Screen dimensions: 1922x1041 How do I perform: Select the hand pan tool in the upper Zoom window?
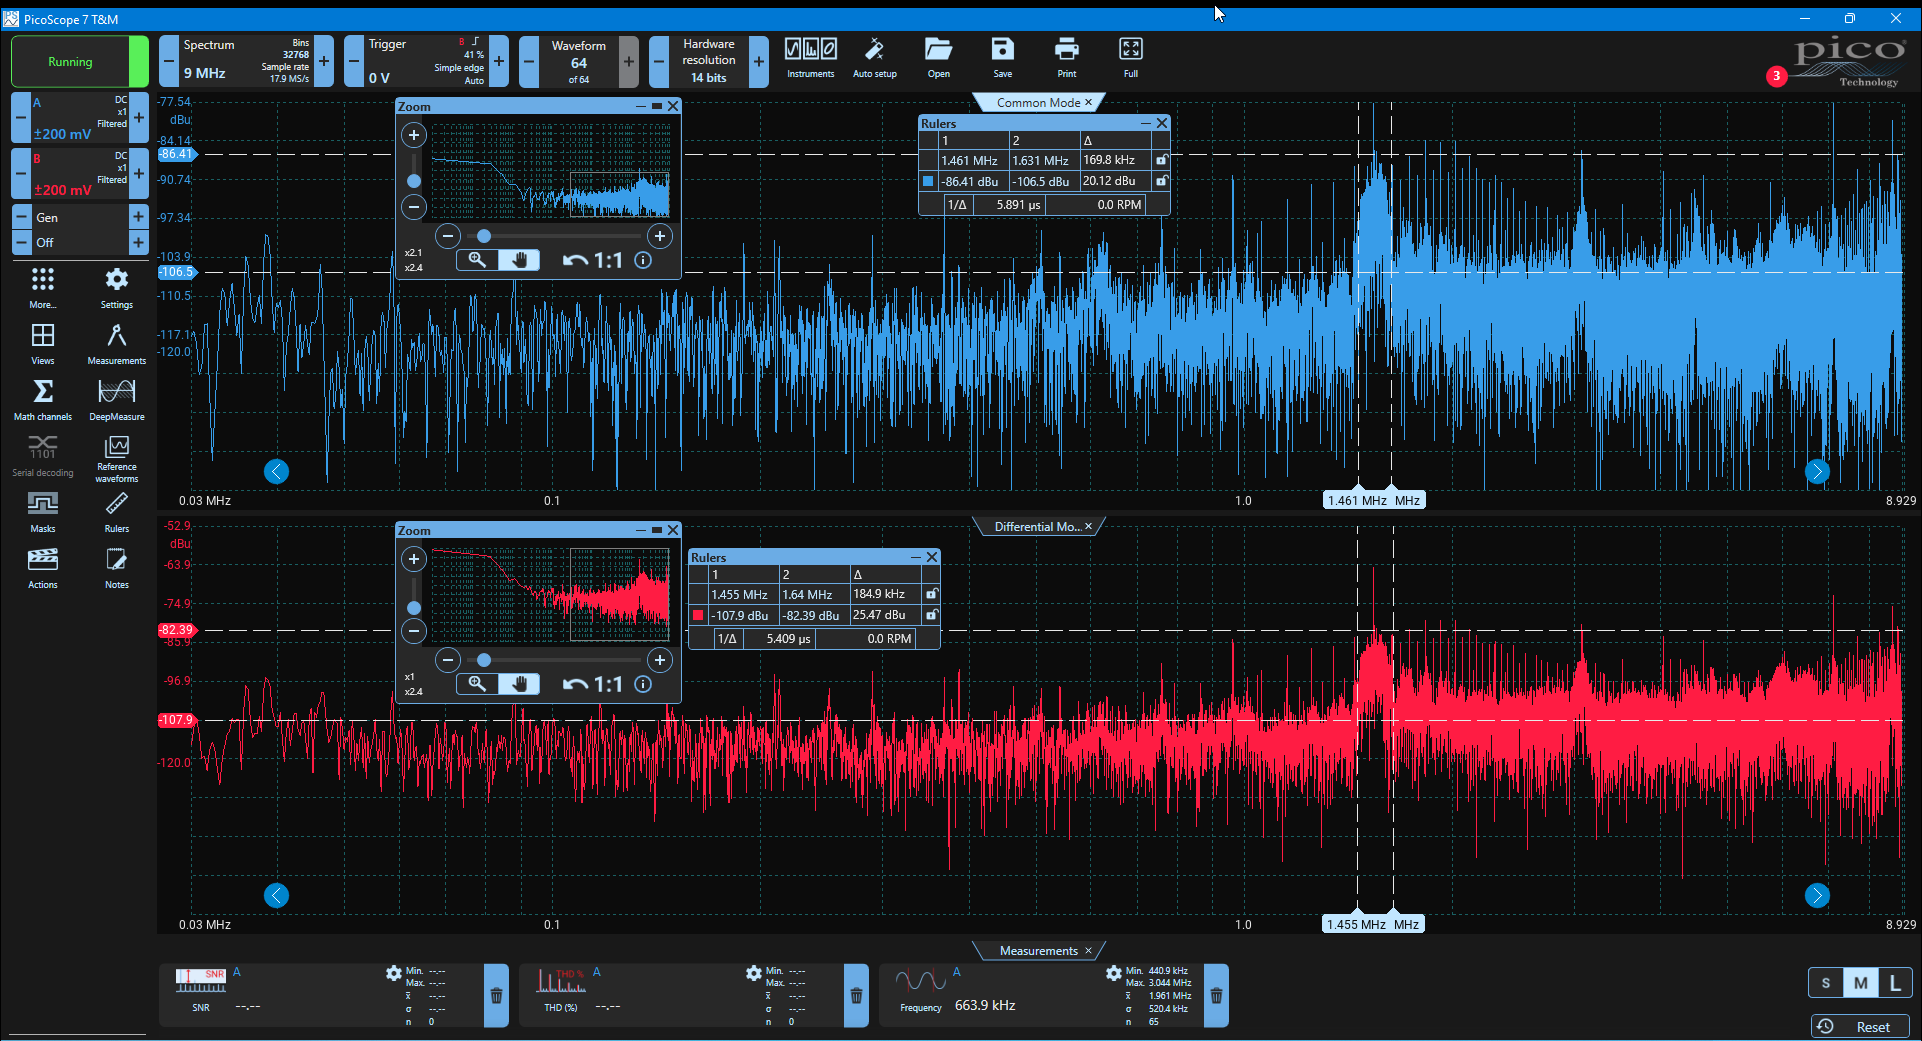tap(519, 260)
